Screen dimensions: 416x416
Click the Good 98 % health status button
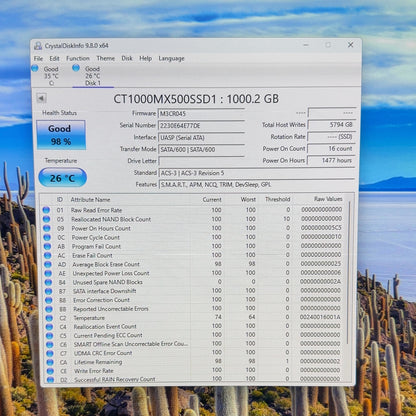point(61,135)
